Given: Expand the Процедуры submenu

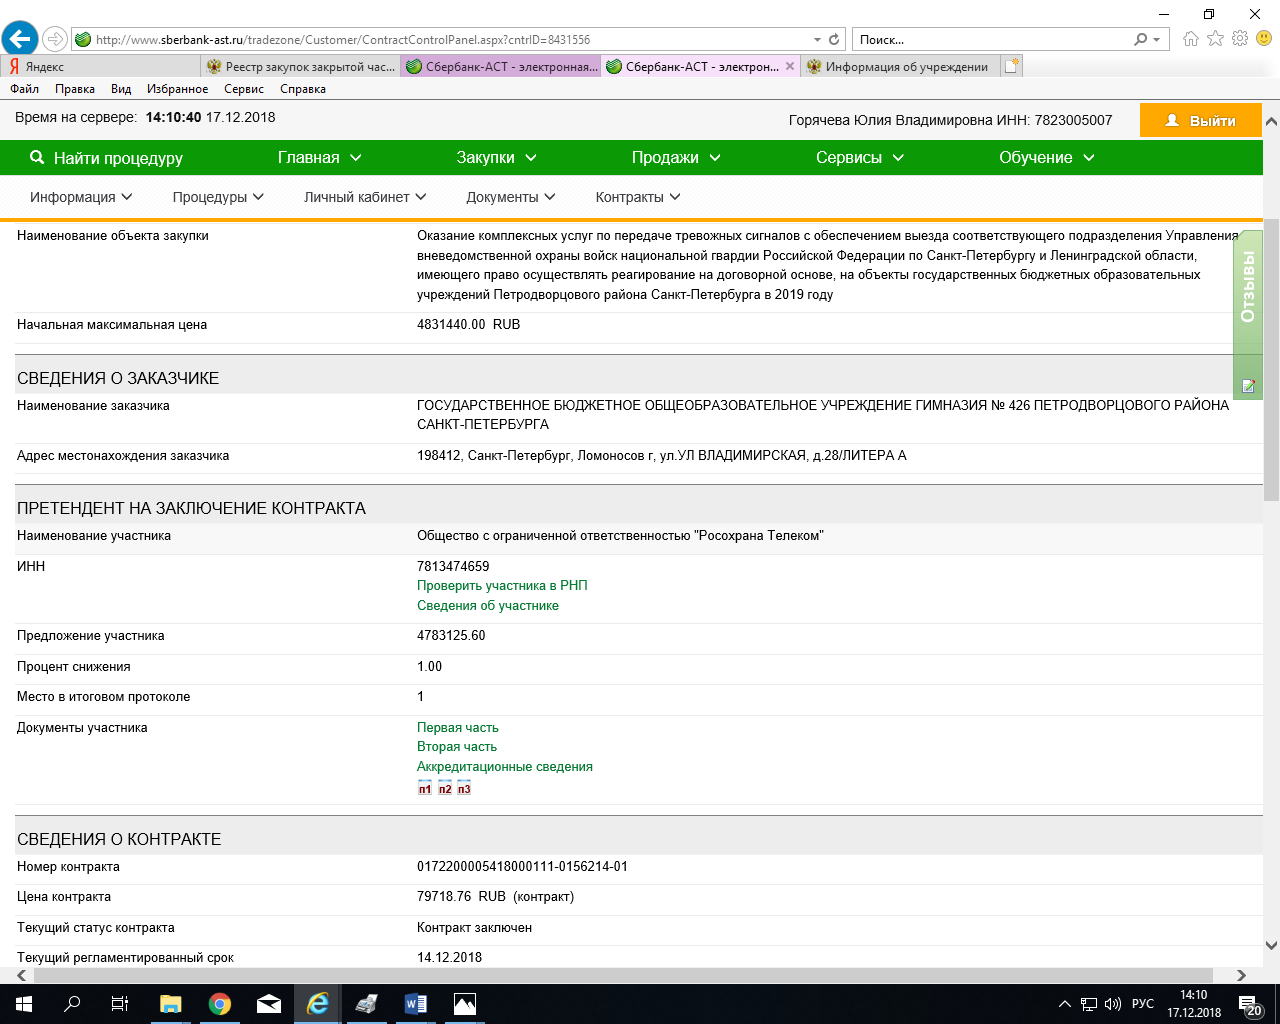Looking at the screenshot, I should 218,197.
